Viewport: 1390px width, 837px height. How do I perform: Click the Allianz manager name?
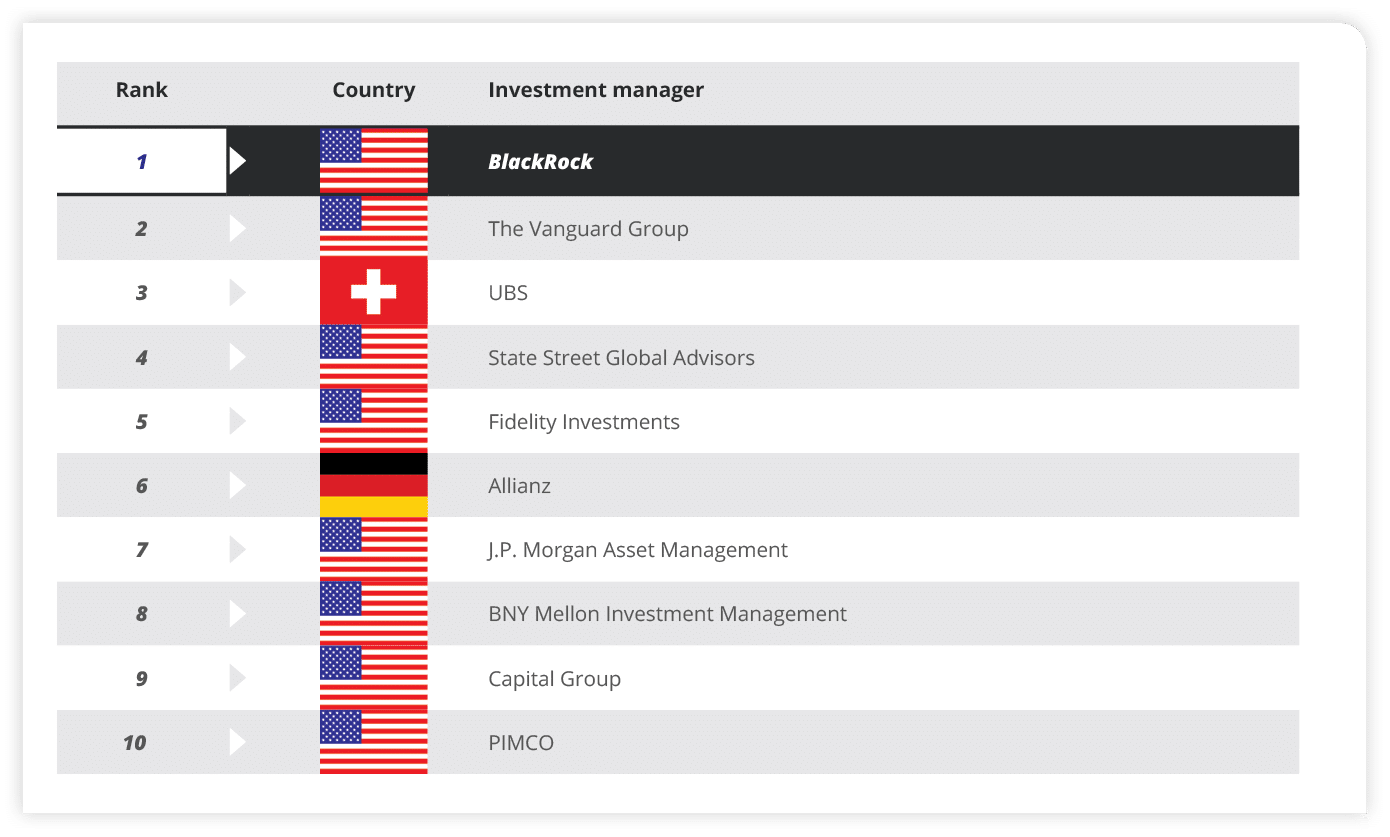pos(519,486)
